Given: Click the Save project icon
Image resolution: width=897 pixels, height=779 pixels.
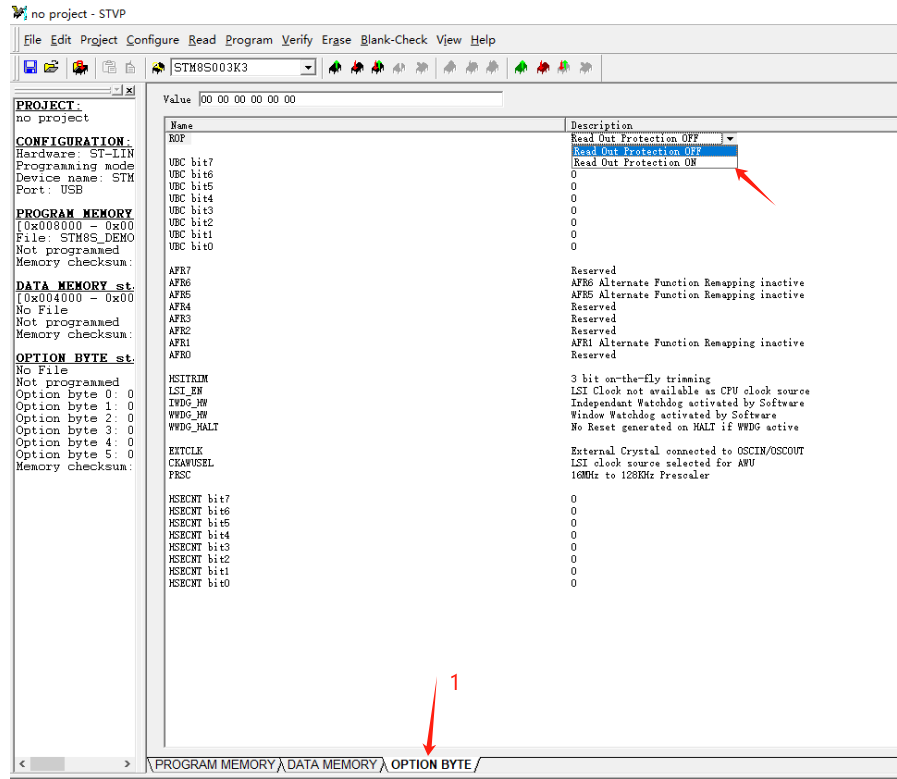Looking at the screenshot, I should [x=30, y=67].
